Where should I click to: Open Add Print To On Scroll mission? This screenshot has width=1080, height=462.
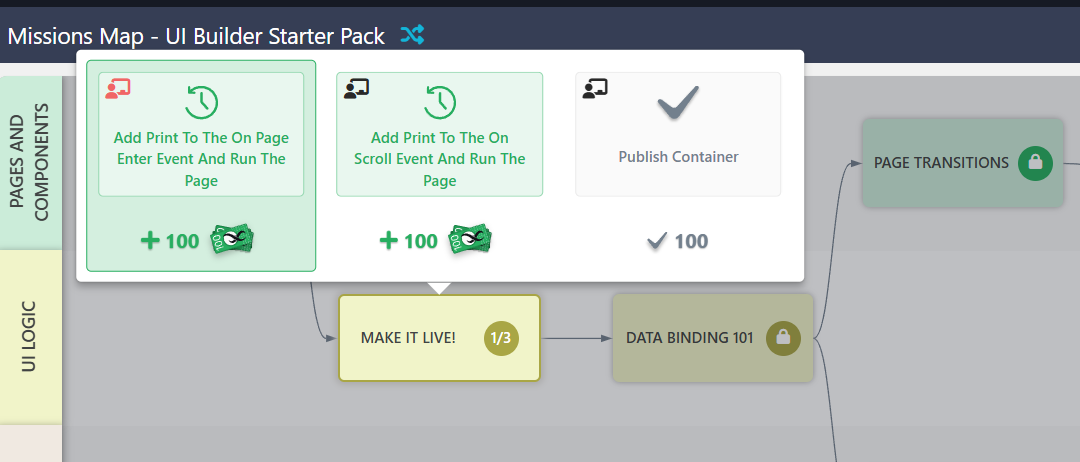point(440,159)
